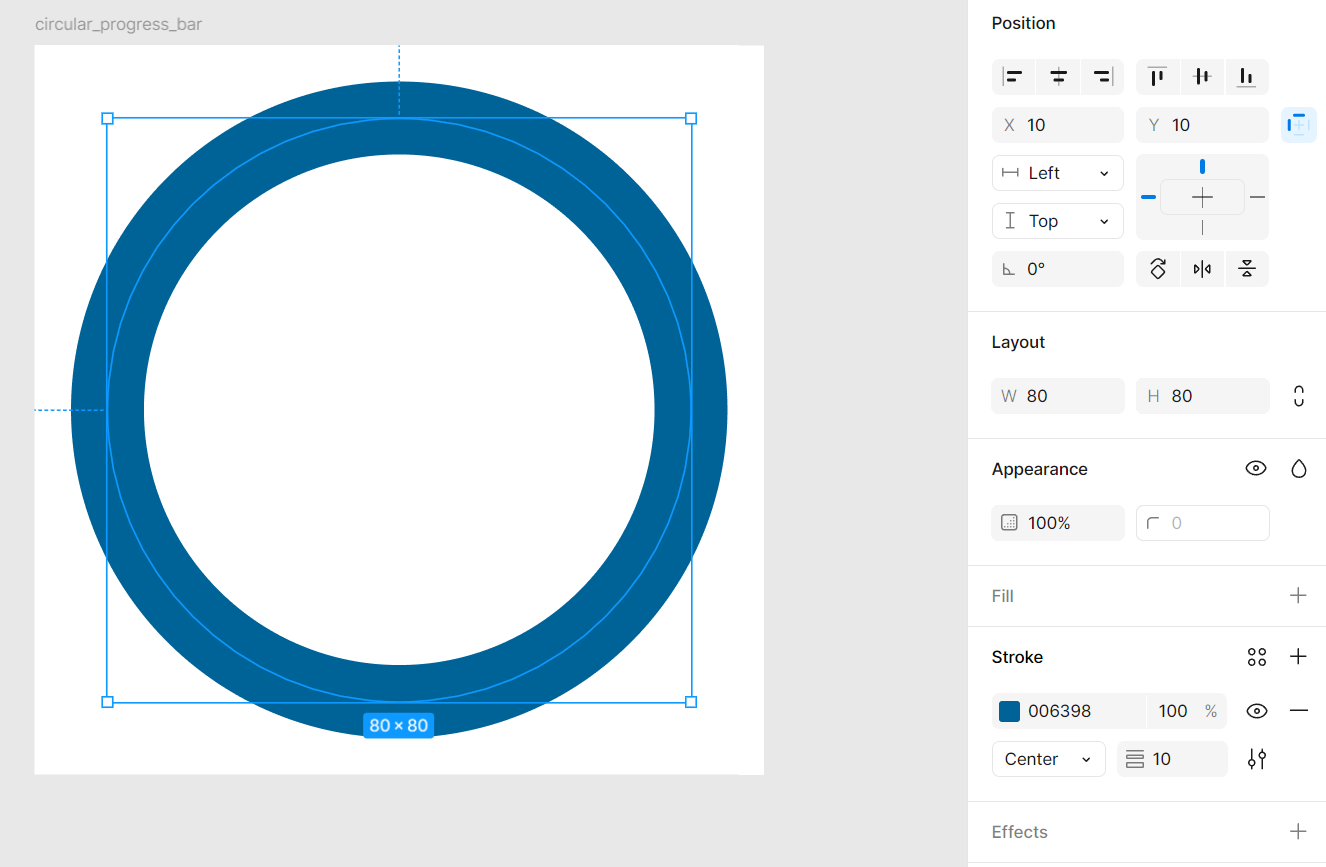Viewport: 1326px width, 867px height.
Task: Open the Top vertical constraint dropdown
Action: click(1058, 220)
